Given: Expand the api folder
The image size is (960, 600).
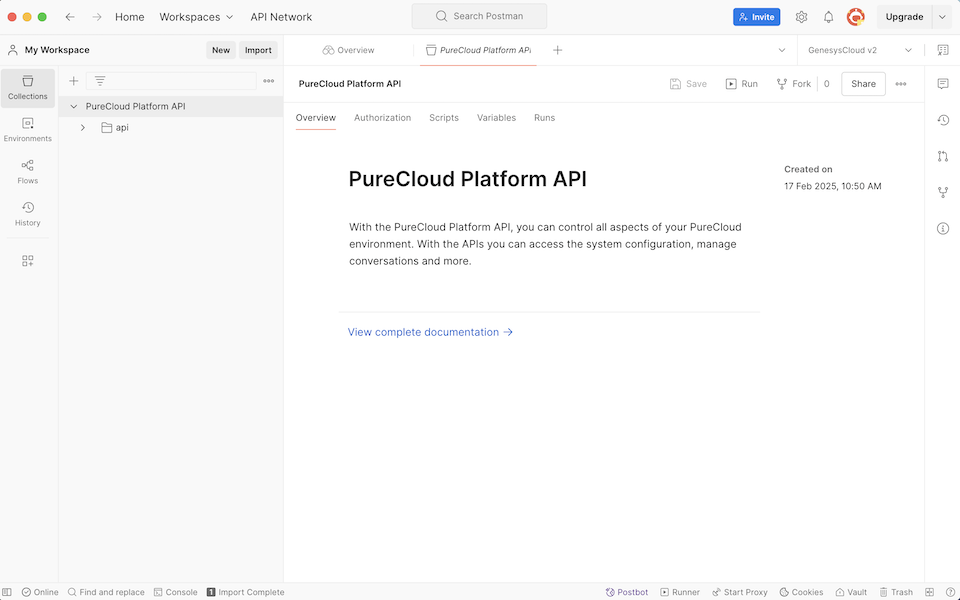Looking at the screenshot, I should (x=84, y=127).
